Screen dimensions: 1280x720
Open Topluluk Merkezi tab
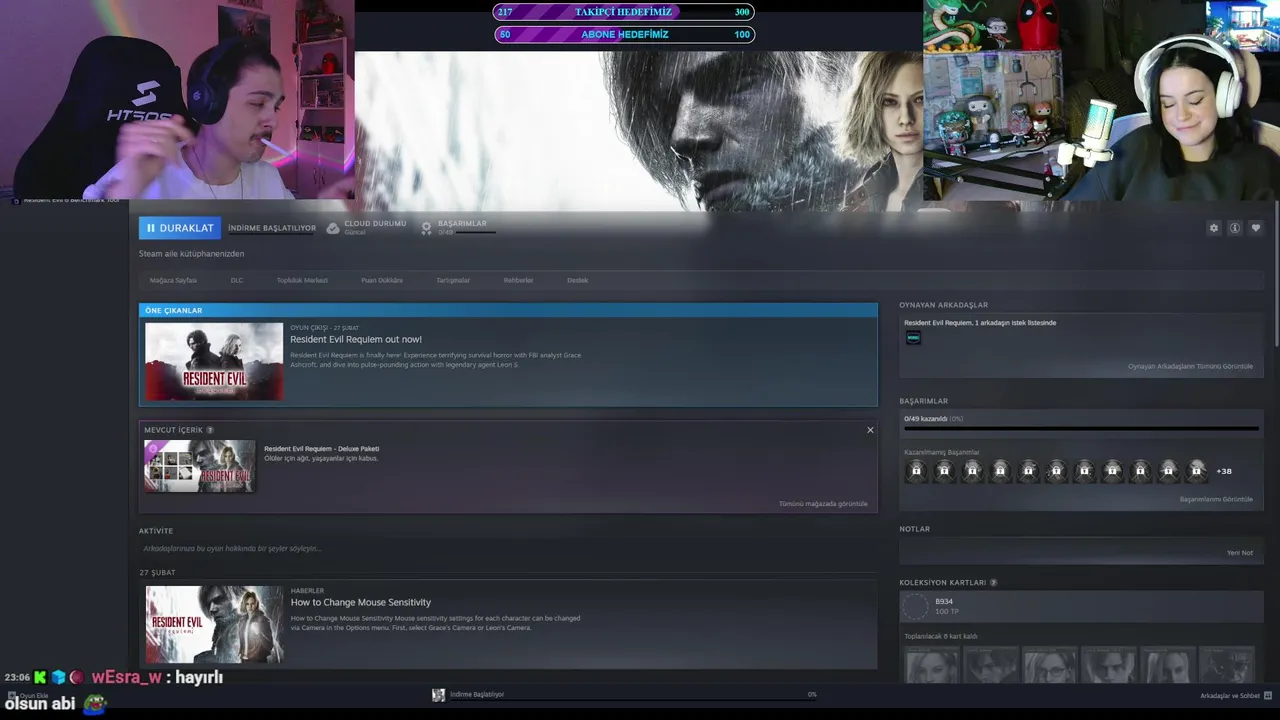(302, 280)
